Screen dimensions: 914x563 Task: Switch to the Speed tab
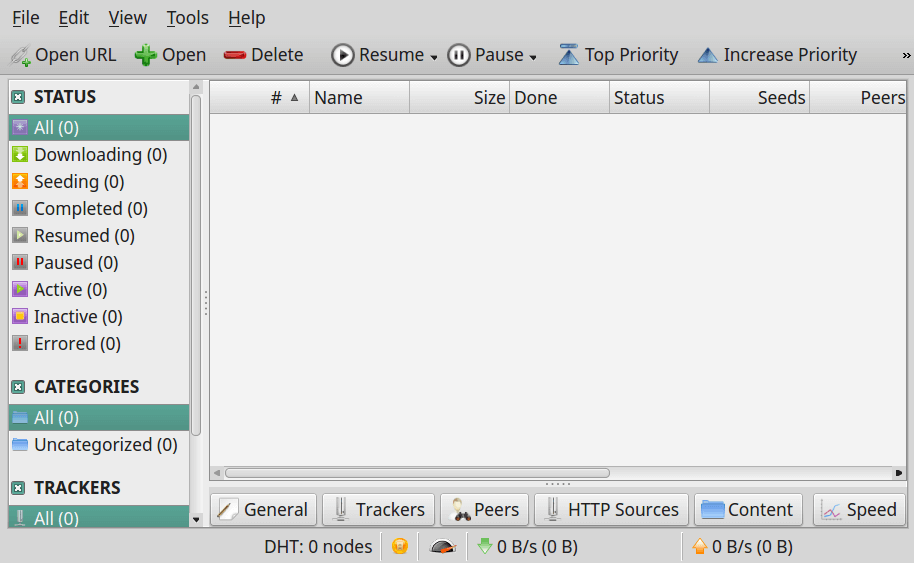click(x=859, y=509)
